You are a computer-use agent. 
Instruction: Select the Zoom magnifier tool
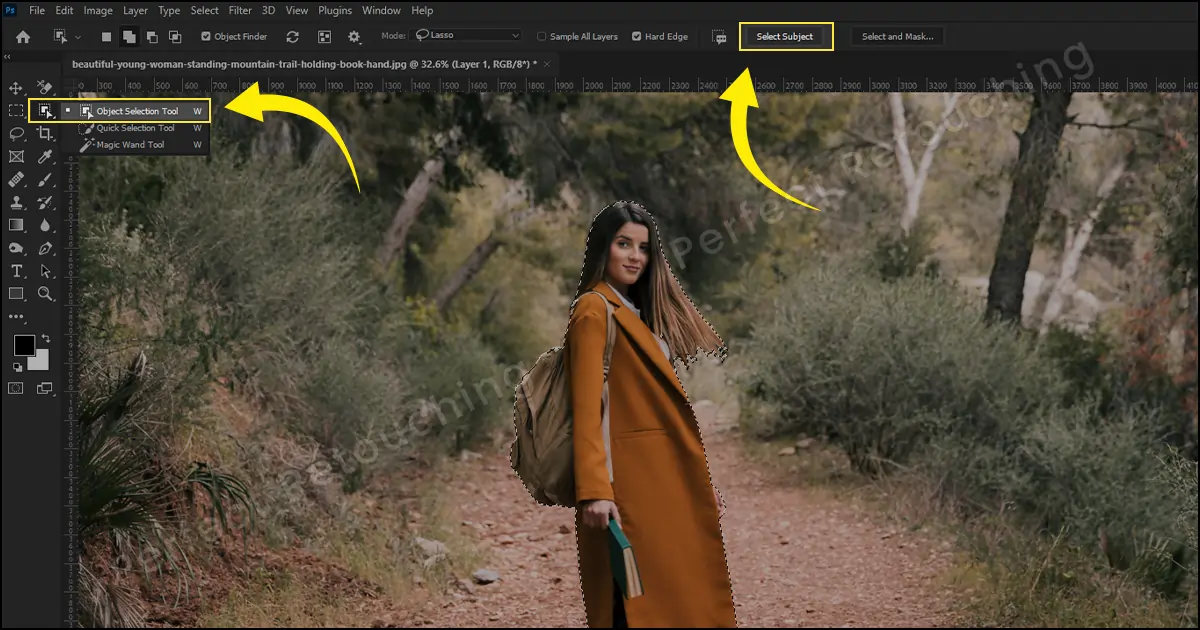(x=45, y=294)
